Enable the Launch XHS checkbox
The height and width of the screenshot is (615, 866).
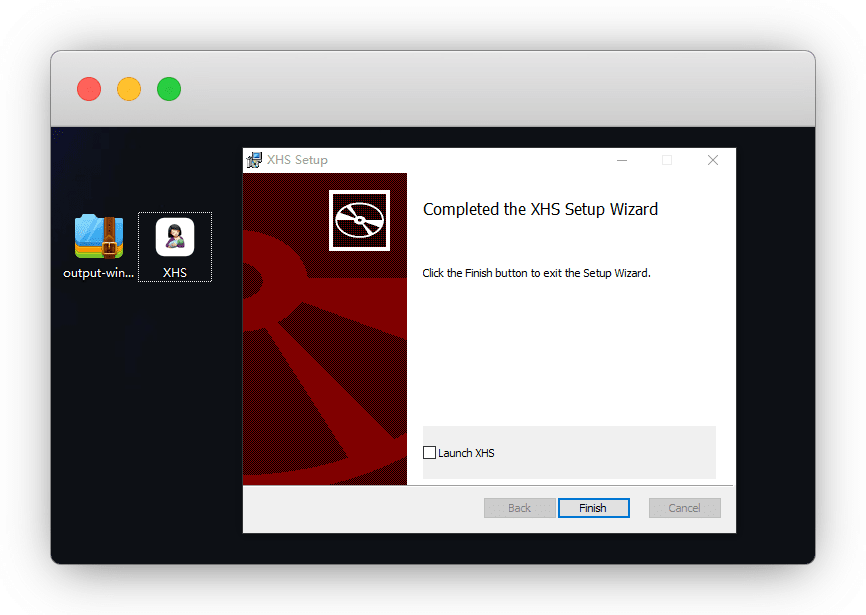tap(430, 453)
